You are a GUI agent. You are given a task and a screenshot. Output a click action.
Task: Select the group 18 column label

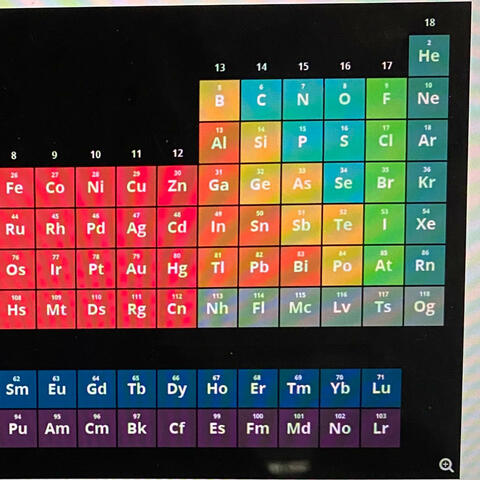[430, 22]
